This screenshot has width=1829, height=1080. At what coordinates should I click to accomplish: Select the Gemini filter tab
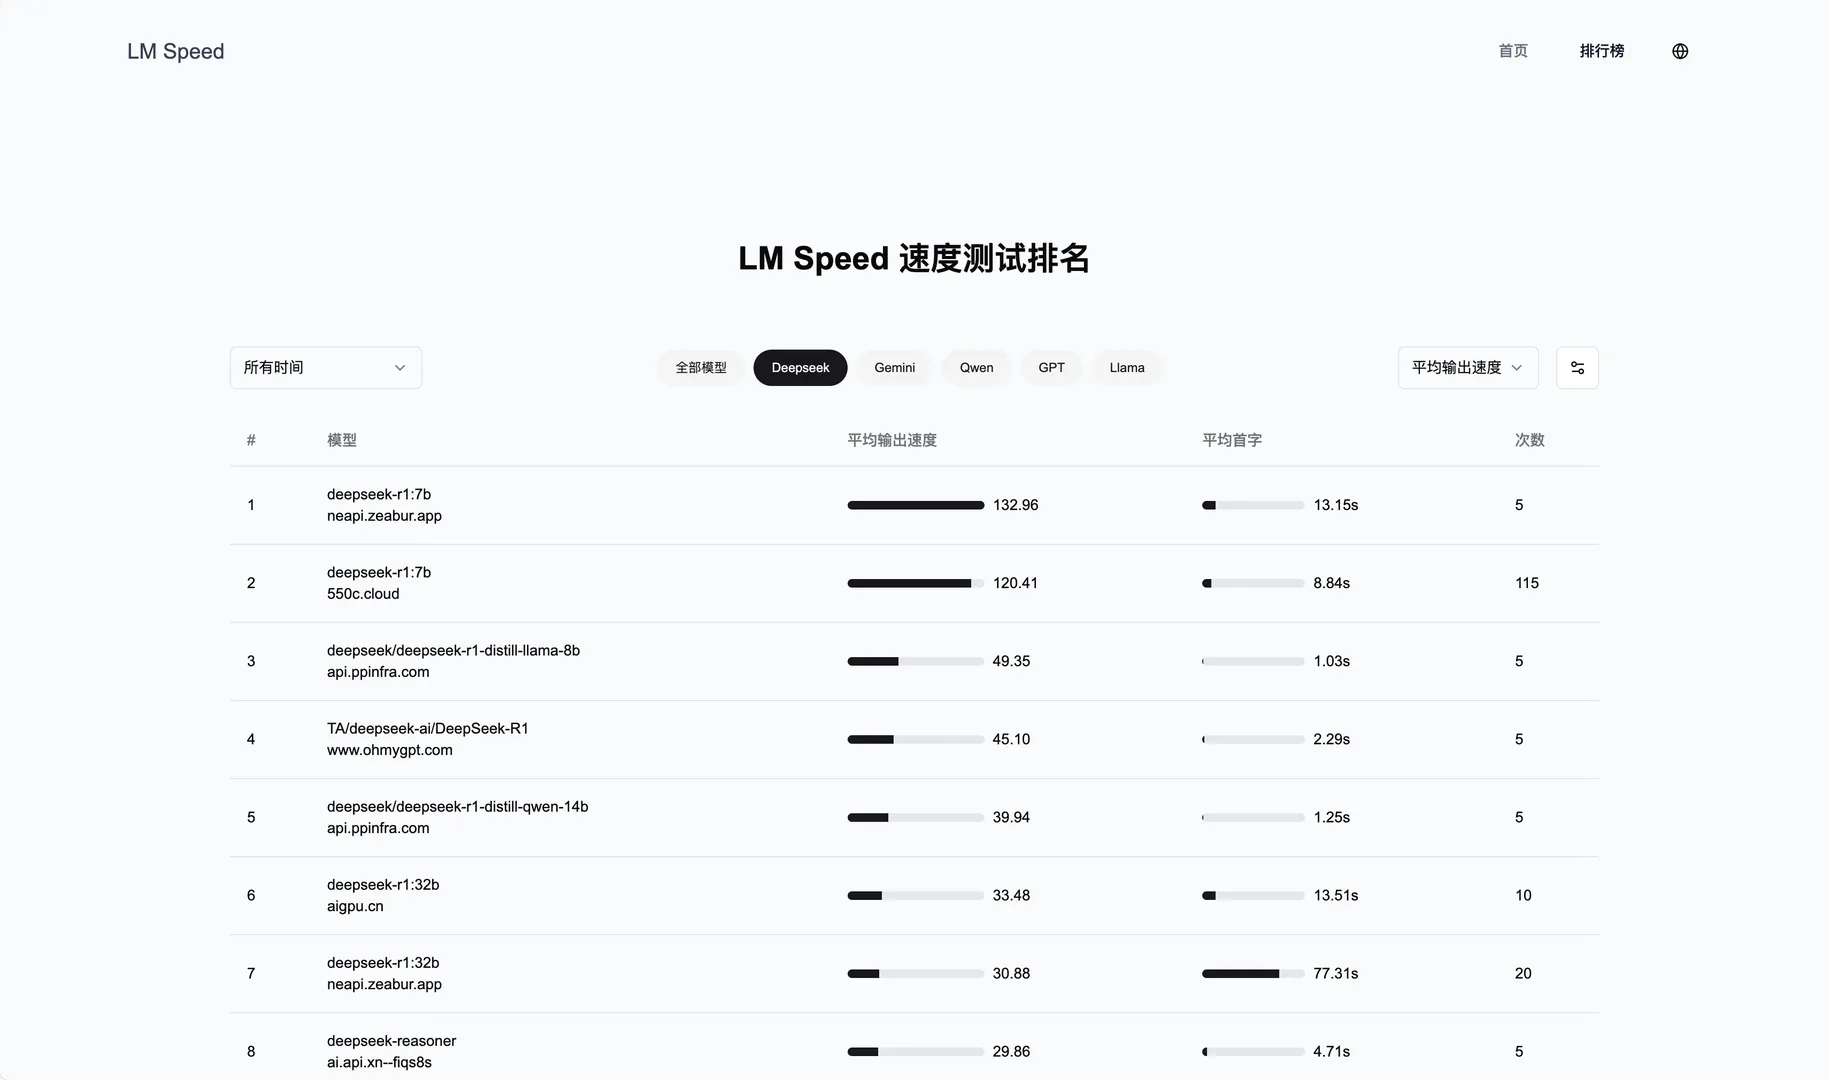[894, 368]
